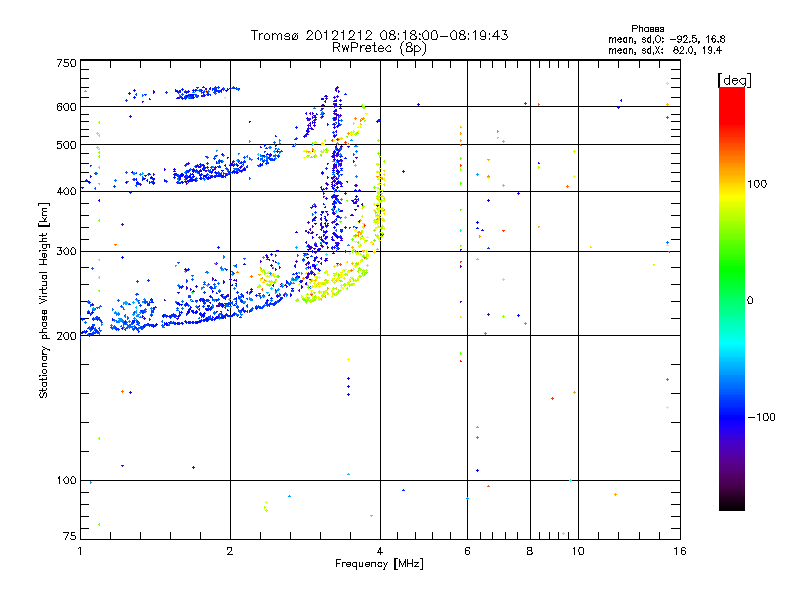Click the 100 km height tick label
Image resolution: width=800 pixels, height=600 pixels.
(66, 480)
